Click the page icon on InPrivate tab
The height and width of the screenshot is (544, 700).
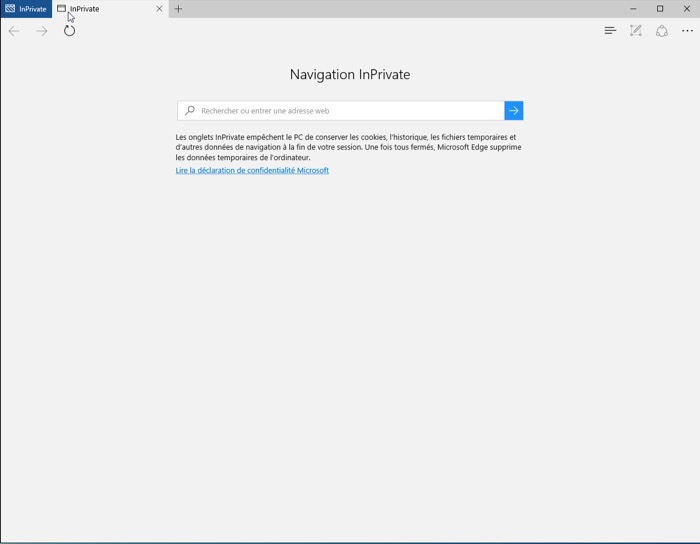click(x=62, y=9)
